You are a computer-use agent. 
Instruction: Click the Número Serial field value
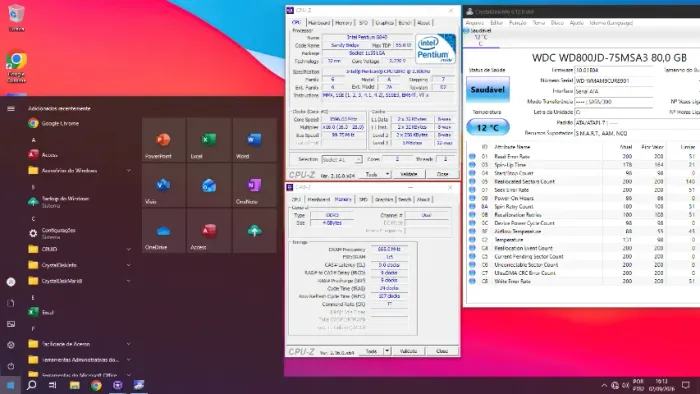(x=613, y=81)
